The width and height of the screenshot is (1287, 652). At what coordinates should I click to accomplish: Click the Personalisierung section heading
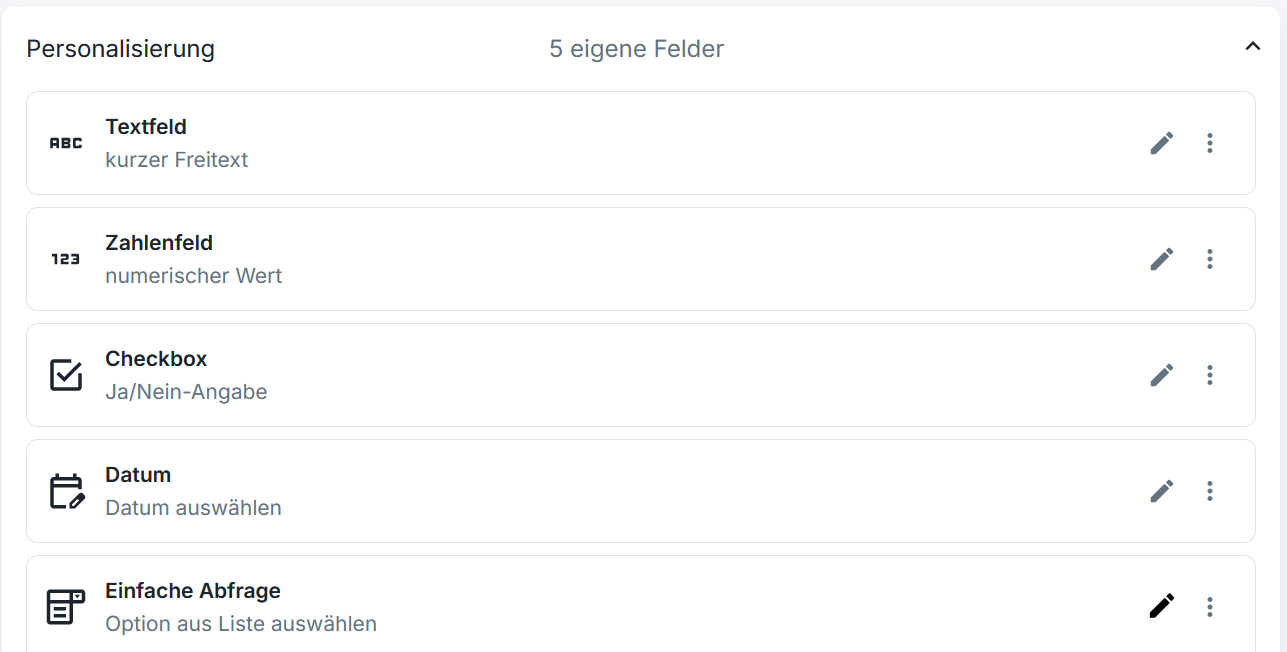pyautogui.click(x=120, y=48)
